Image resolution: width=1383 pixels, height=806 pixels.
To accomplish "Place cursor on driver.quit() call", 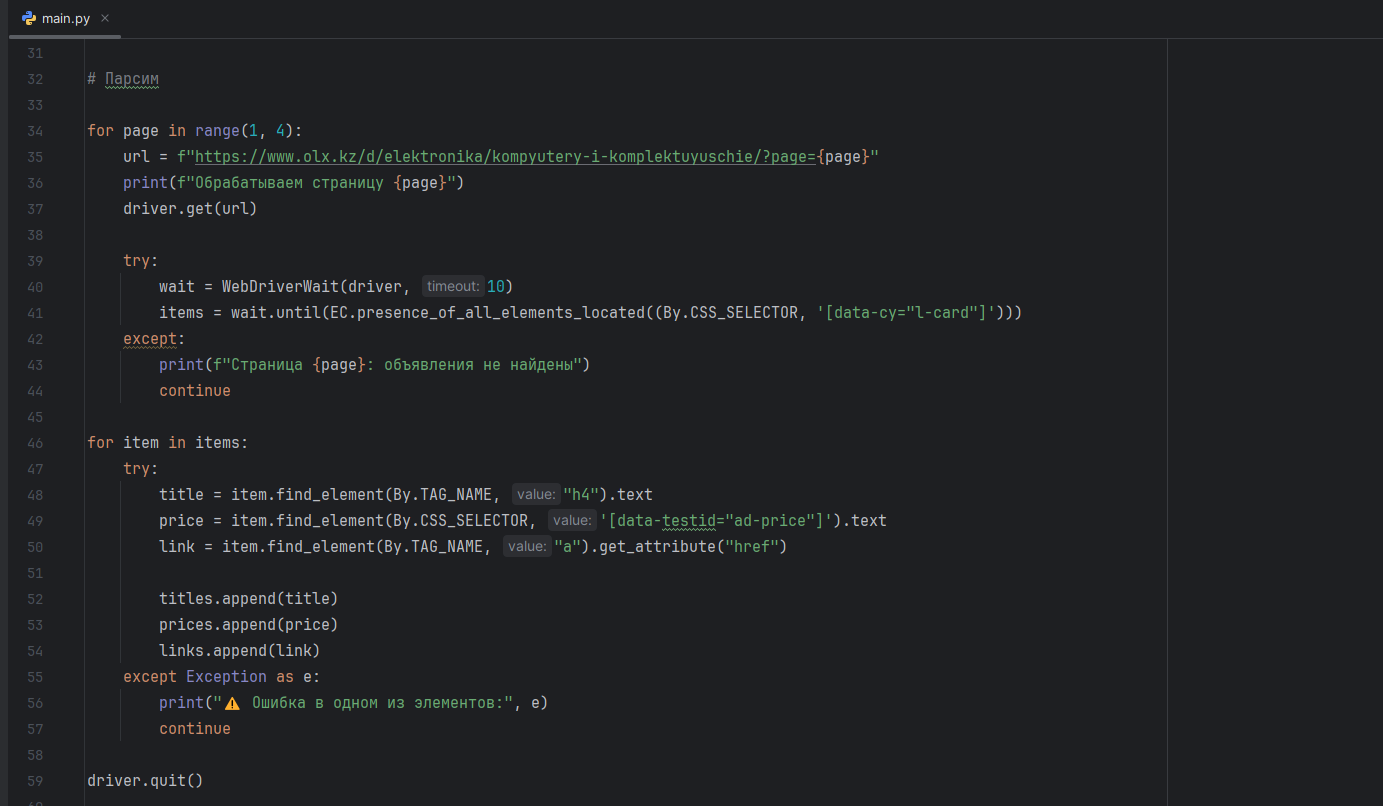I will pyautogui.click(x=145, y=781).
